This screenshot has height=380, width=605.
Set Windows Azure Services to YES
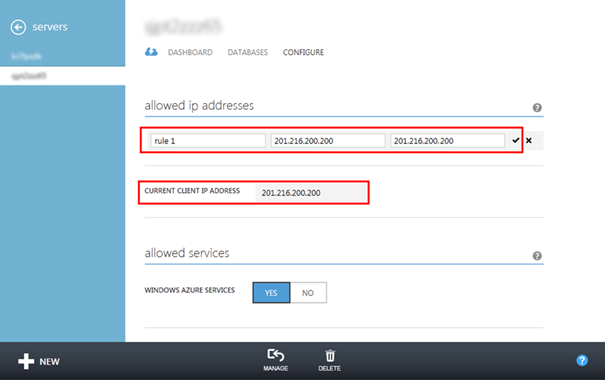[x=271, y=292]
